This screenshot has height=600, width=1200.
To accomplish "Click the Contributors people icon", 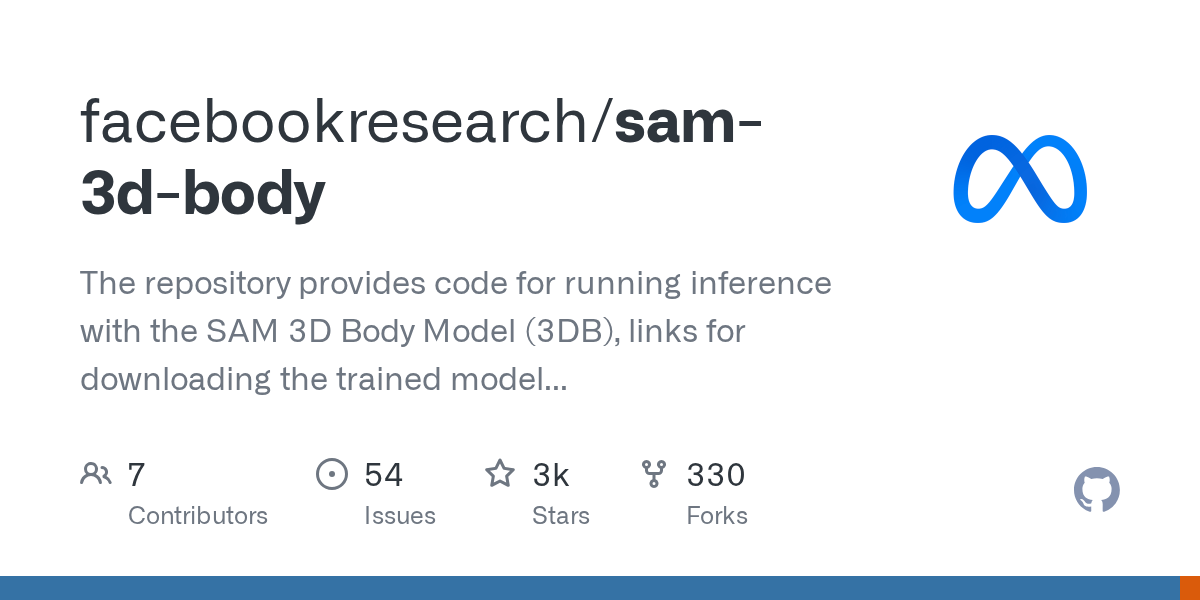I will point(96,474).
